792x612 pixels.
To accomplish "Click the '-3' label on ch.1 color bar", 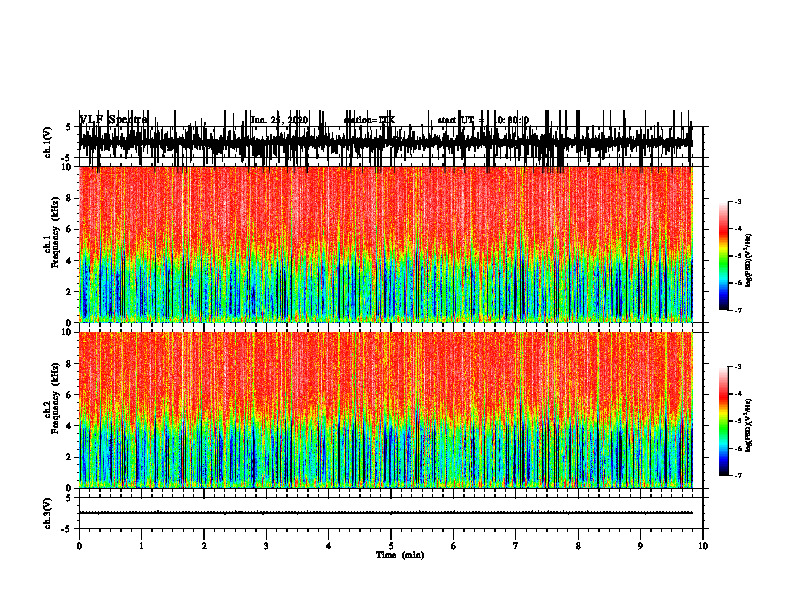I will (x=737, y=201).
